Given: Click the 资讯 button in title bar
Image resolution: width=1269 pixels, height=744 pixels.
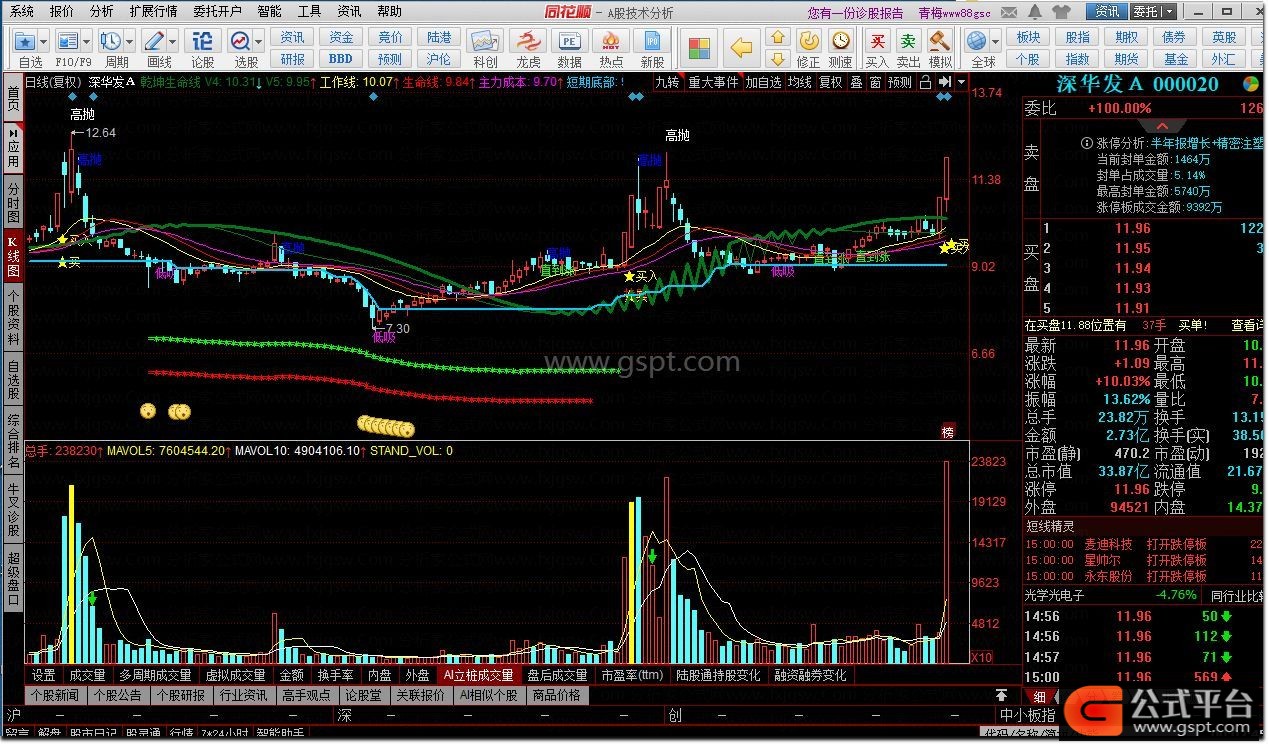Looking at the screenshot, I should click(1107, 12).
